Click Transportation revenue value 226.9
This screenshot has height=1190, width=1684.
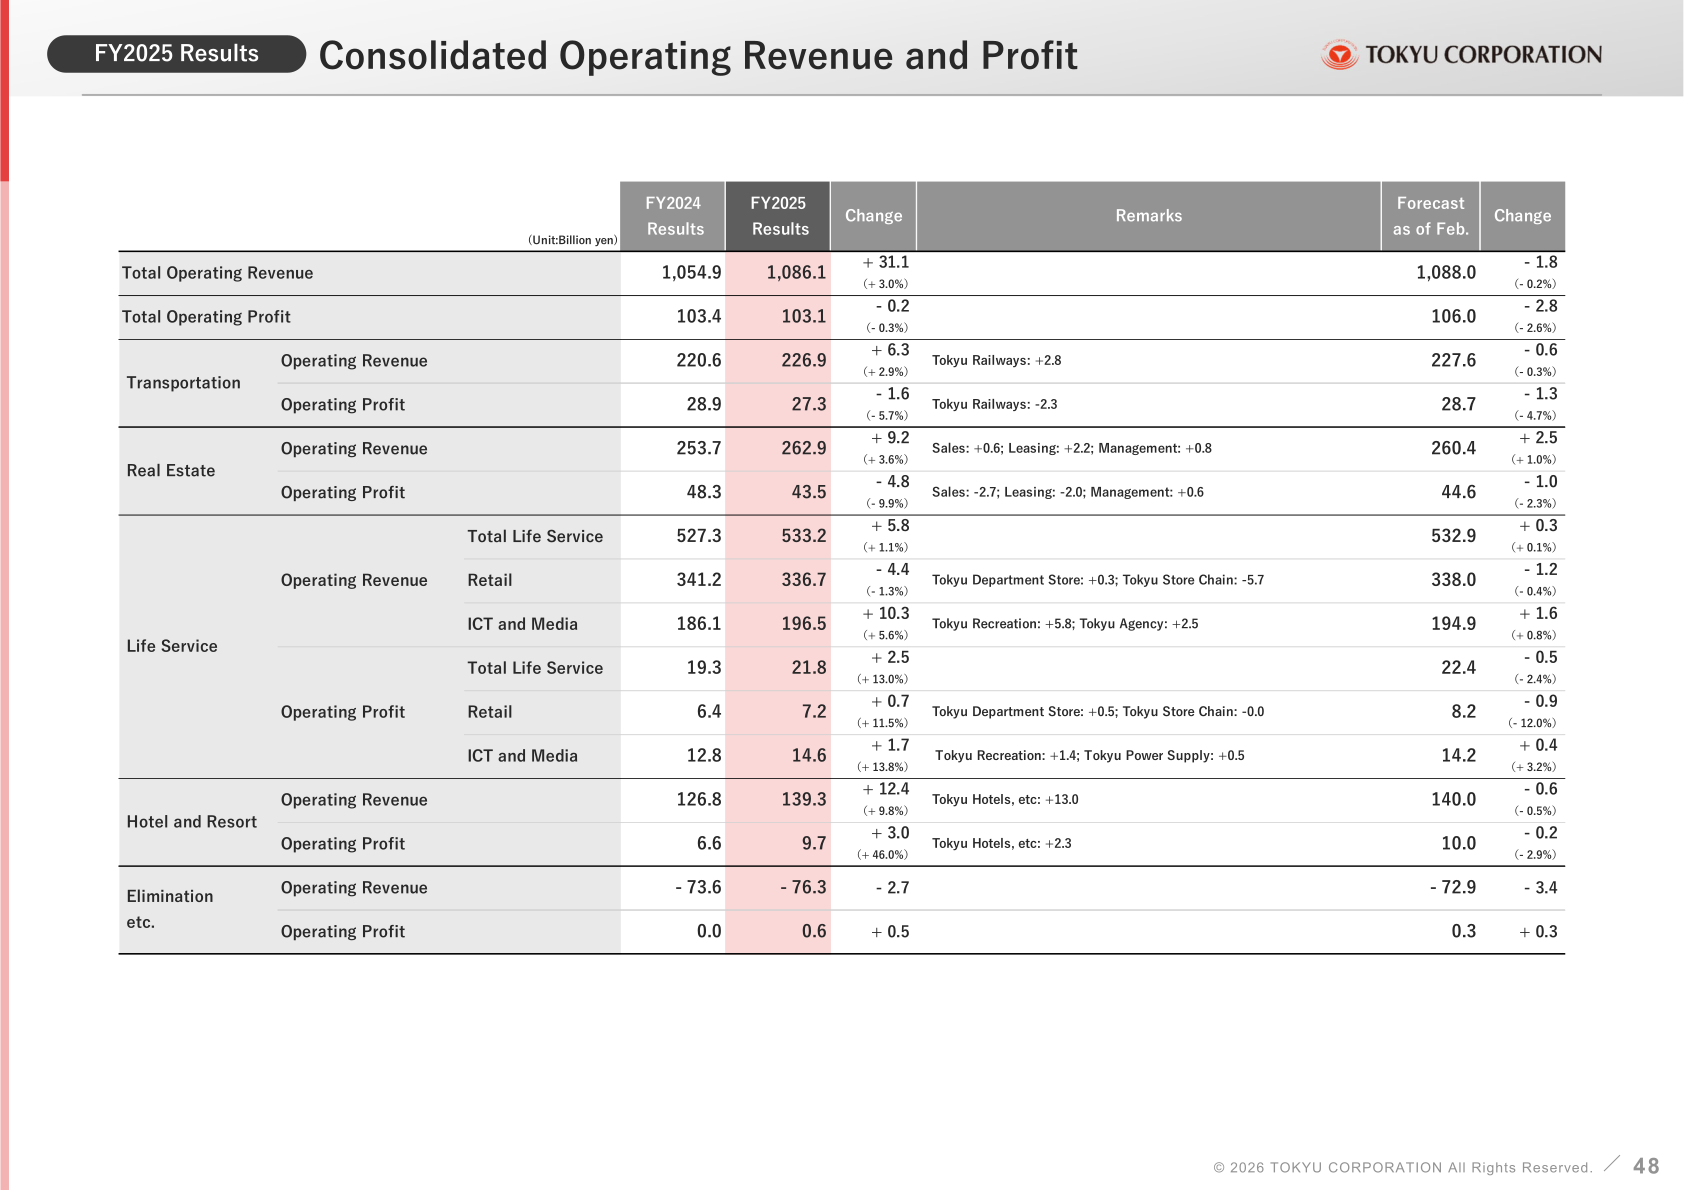[x=804, y=361]
